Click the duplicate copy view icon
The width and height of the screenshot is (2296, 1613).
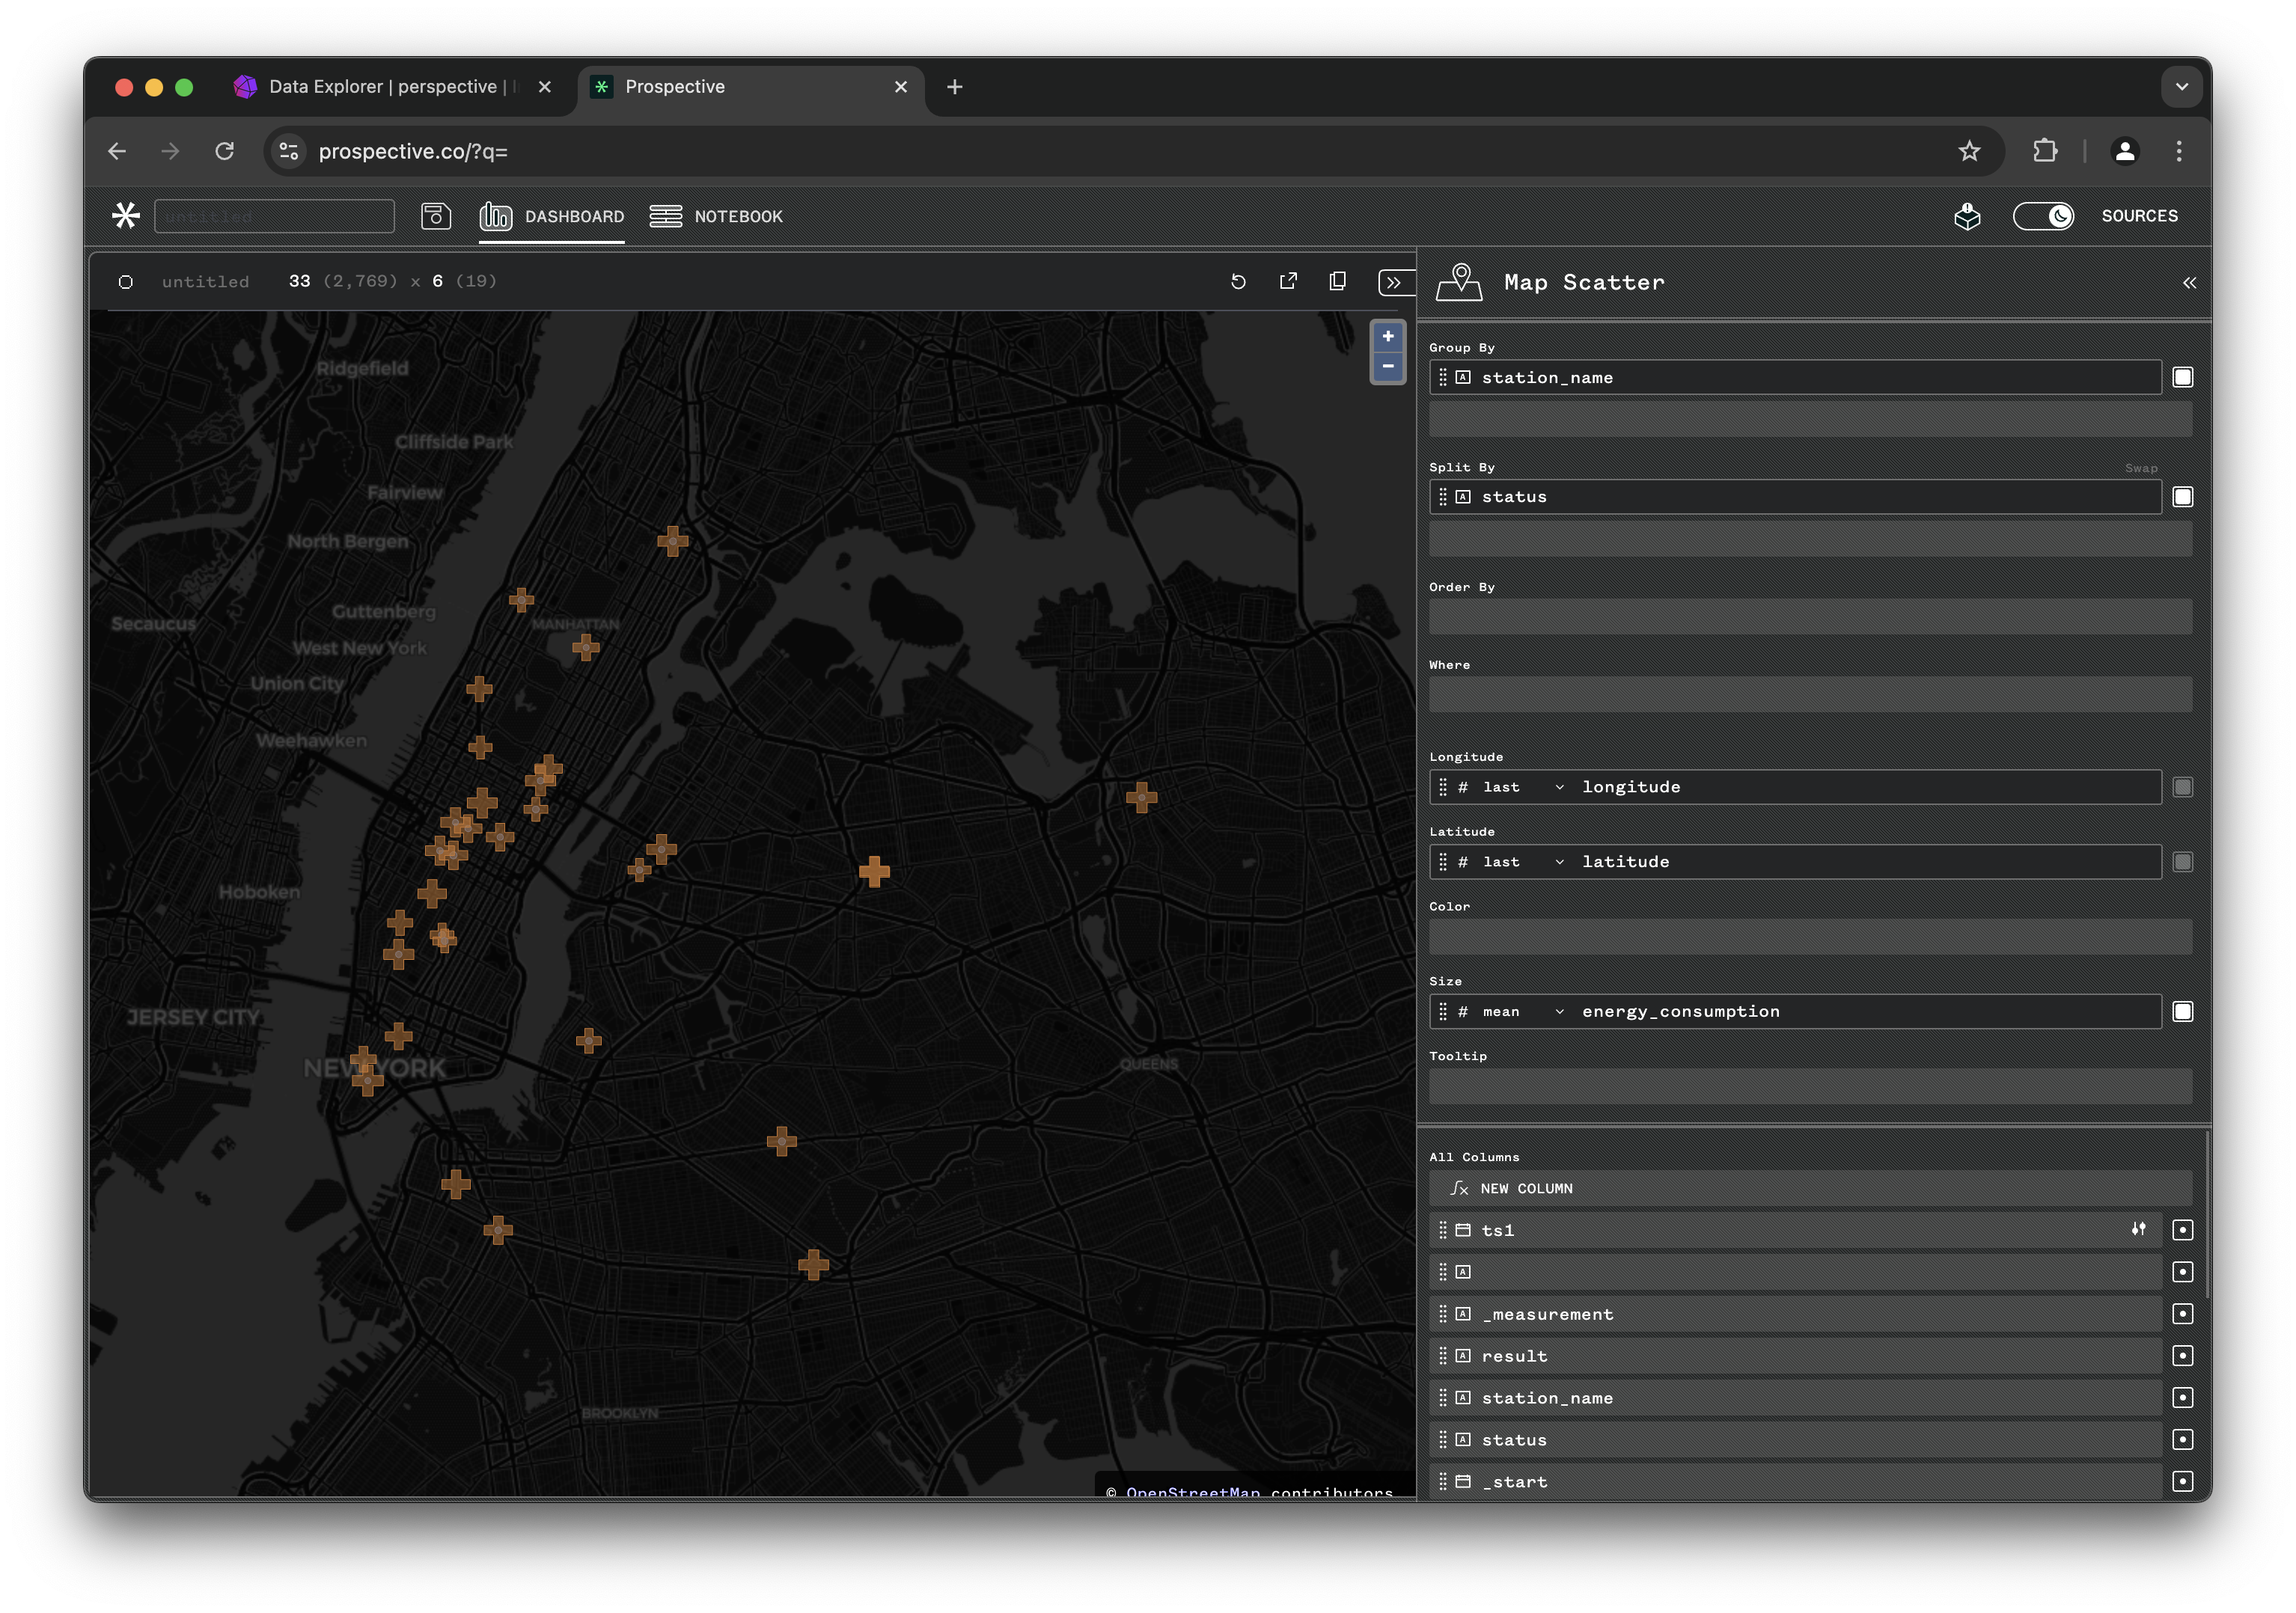tap(1337, 282)
